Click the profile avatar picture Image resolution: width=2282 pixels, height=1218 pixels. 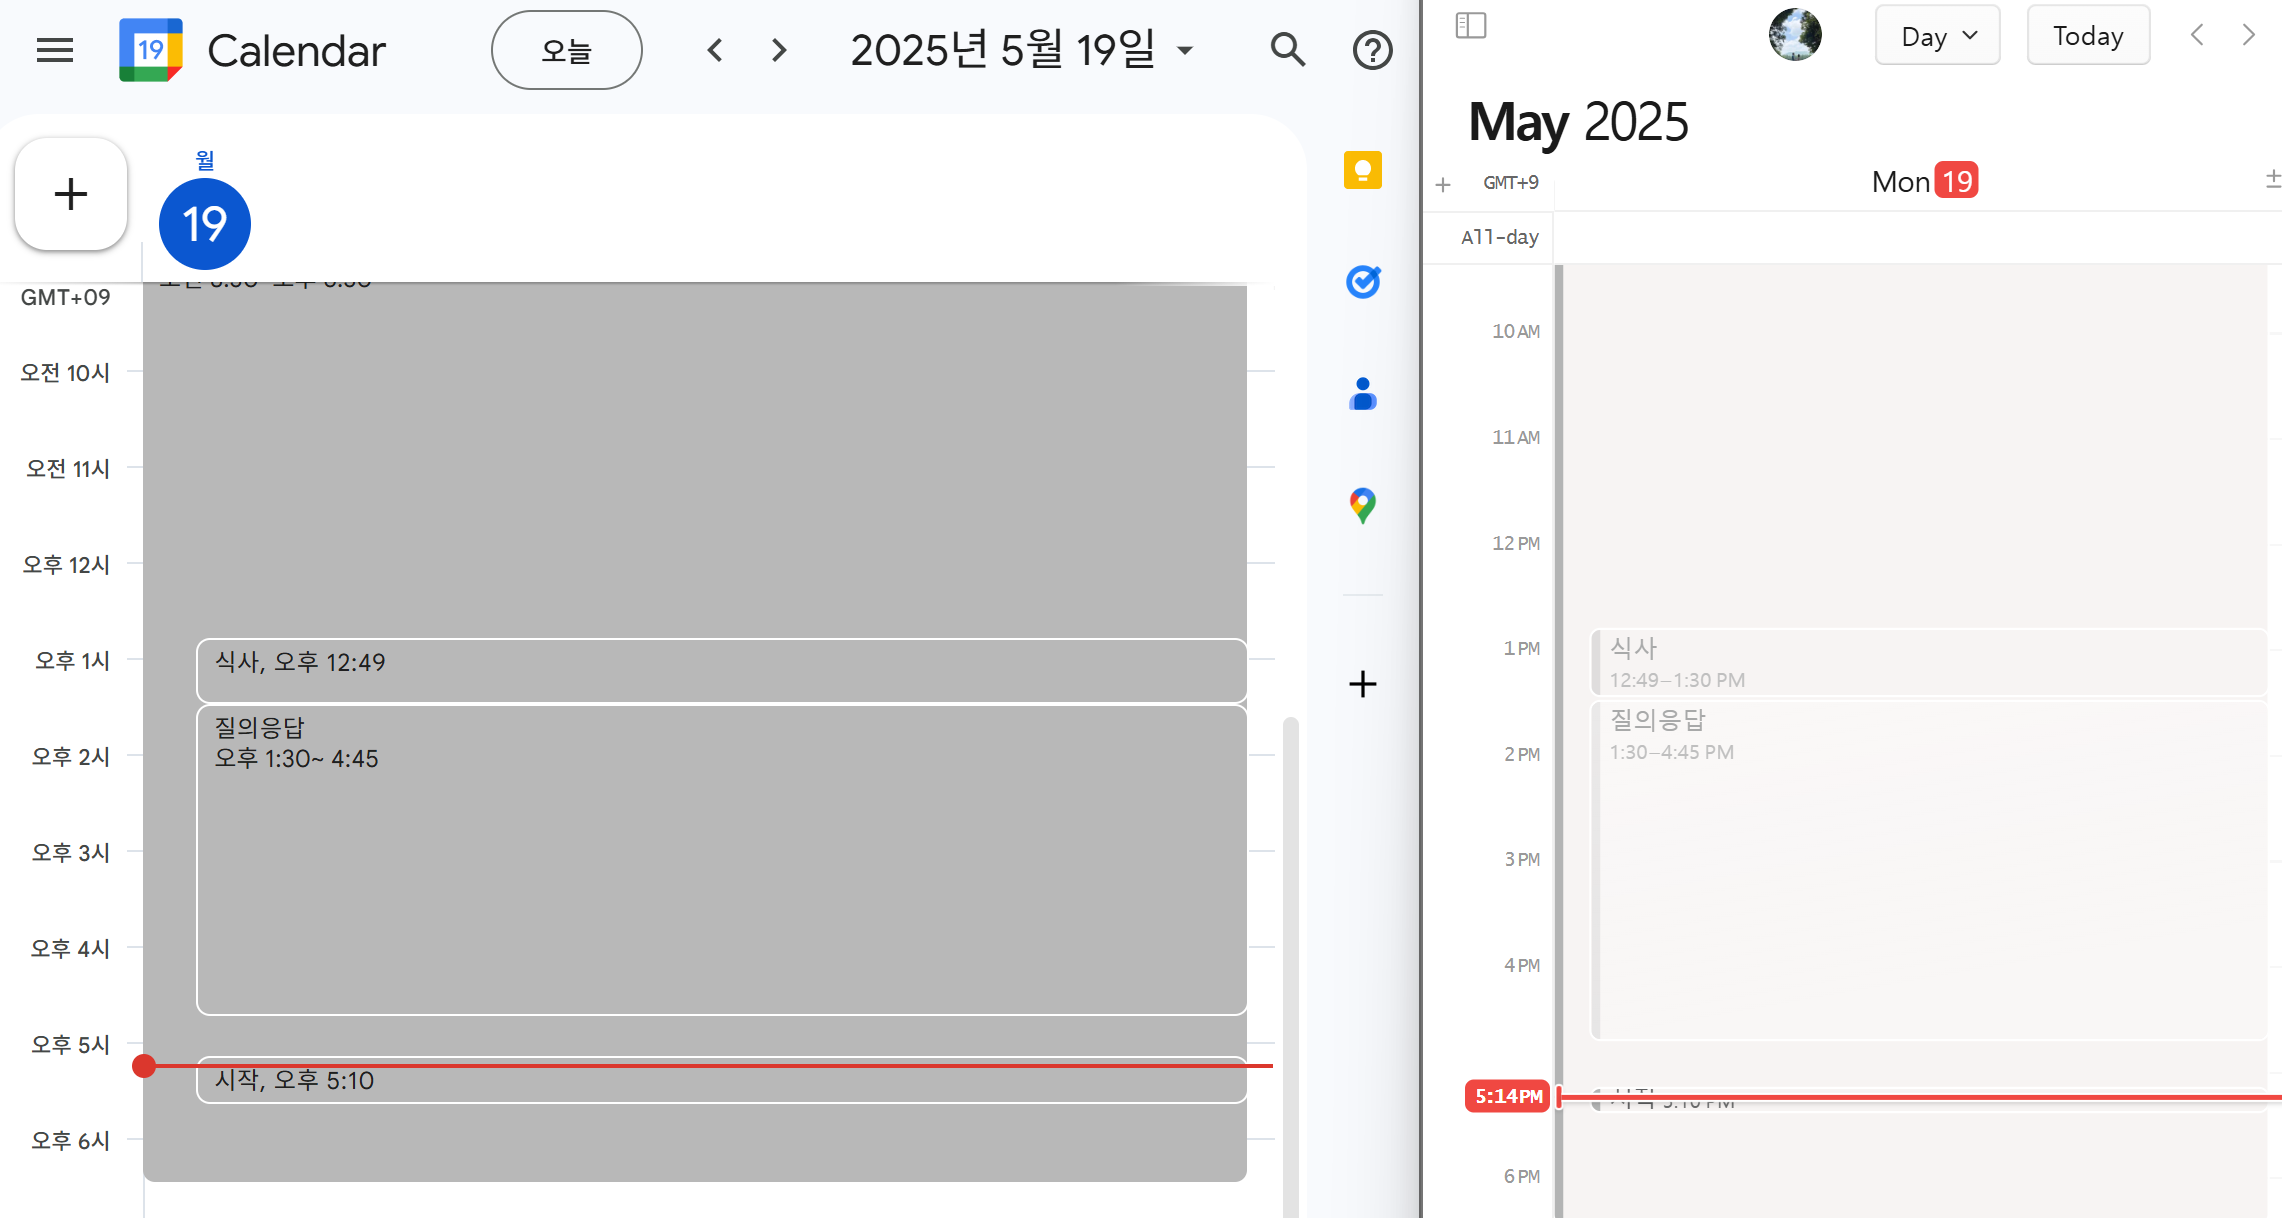coord(1794,35)
